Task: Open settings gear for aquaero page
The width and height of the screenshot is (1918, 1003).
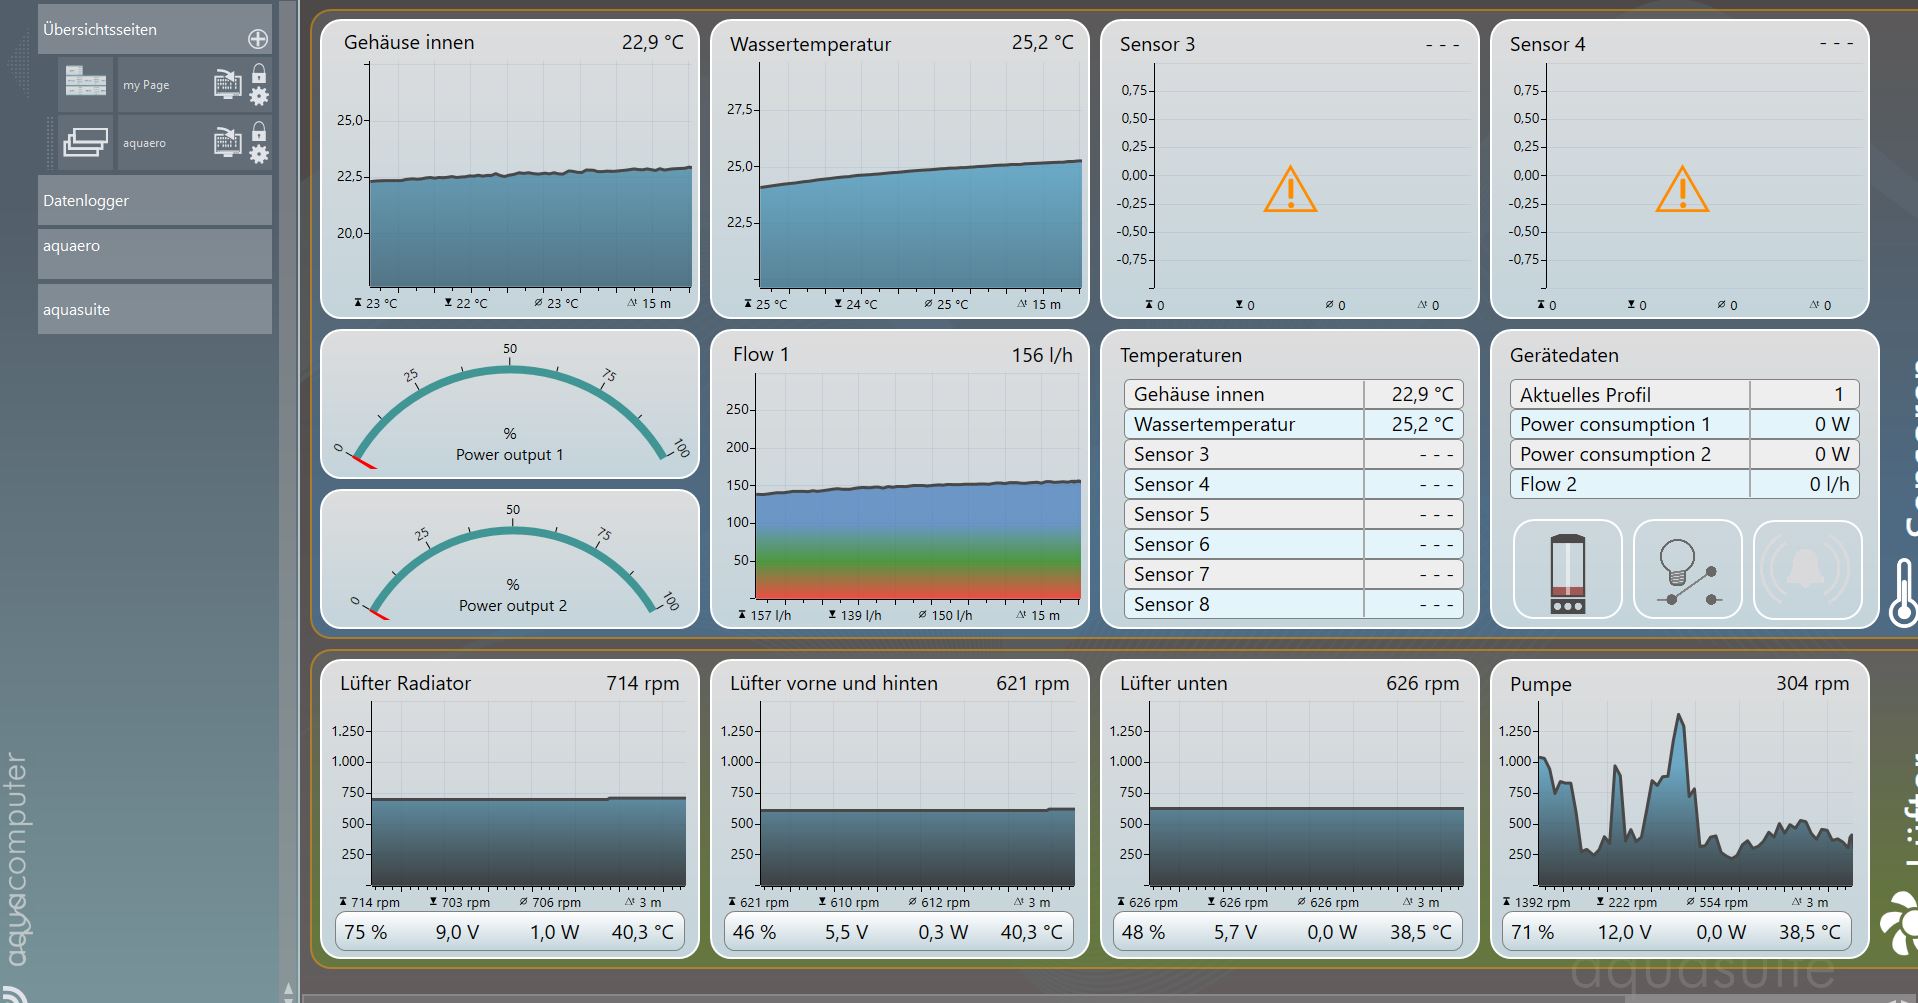Action: click(x=259, y=155)
